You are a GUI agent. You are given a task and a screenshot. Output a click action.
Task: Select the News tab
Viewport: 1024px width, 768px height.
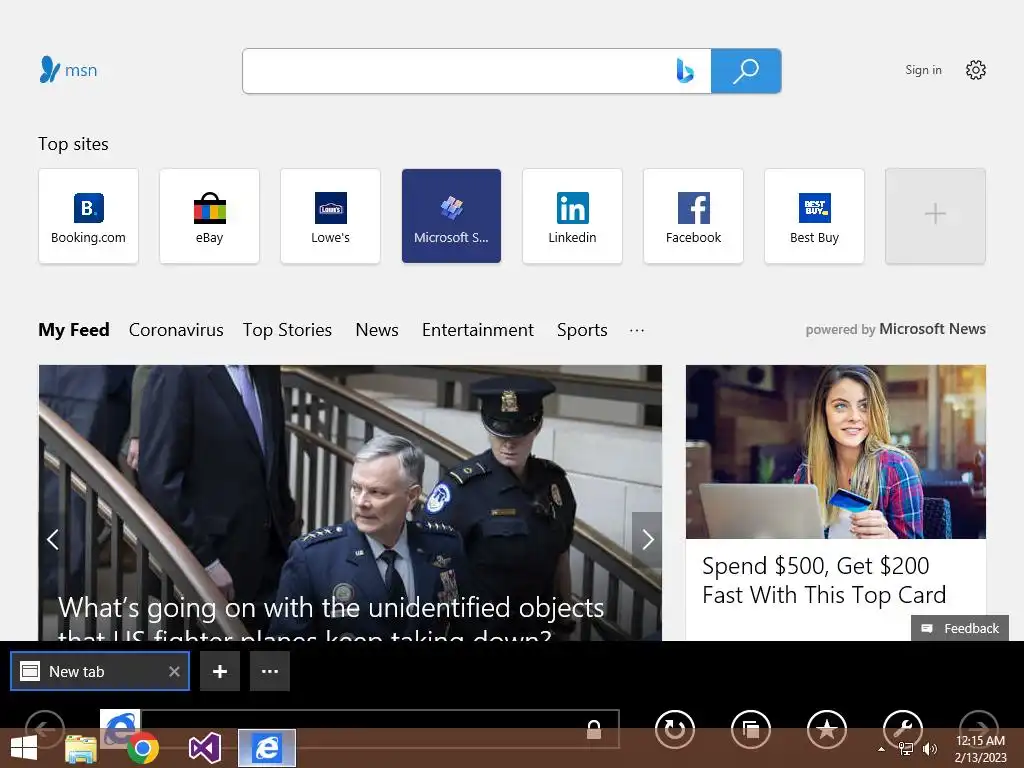[x=377, y=330]
